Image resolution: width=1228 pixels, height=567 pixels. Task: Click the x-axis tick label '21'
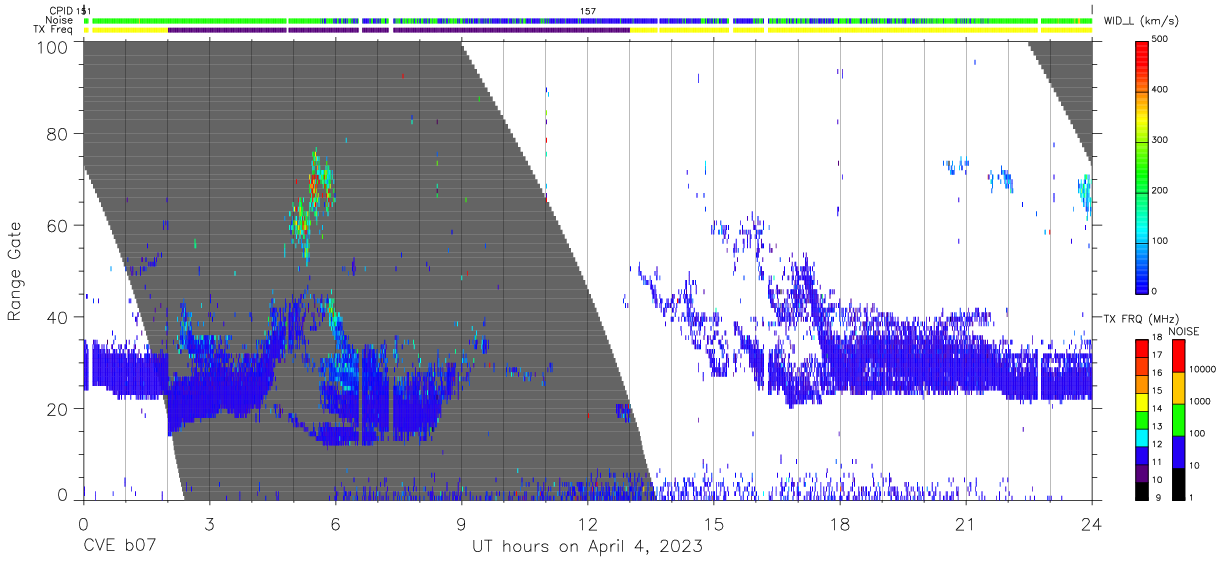tap(965, 525)
